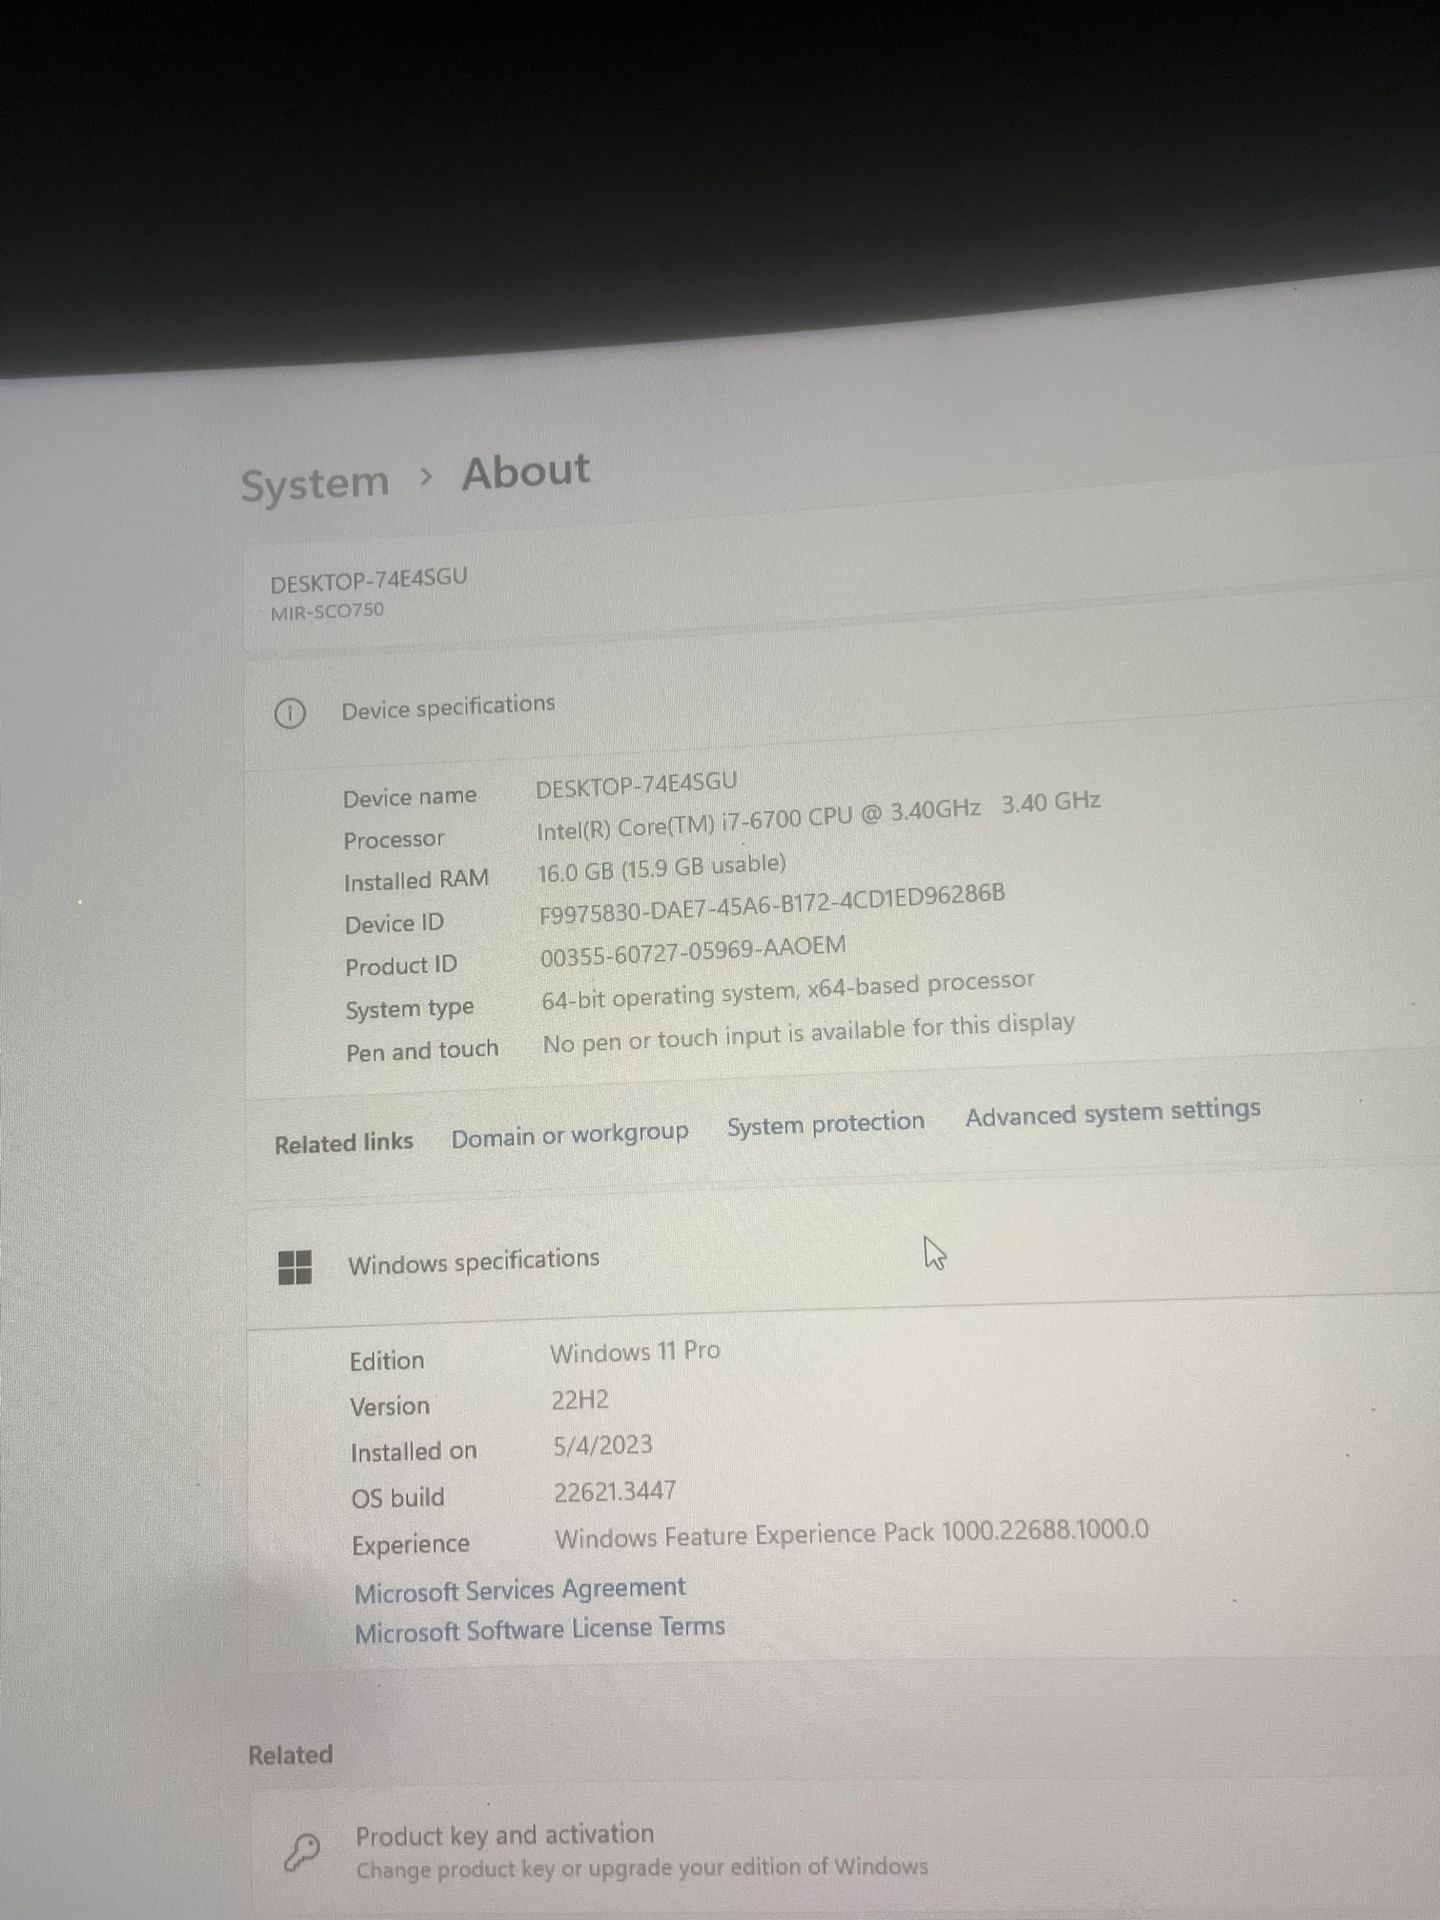Open Microsoft Software License Terms link
Image resolution: width=1440 pixels, height=1920 pixels.
[x=540, y=1631]
